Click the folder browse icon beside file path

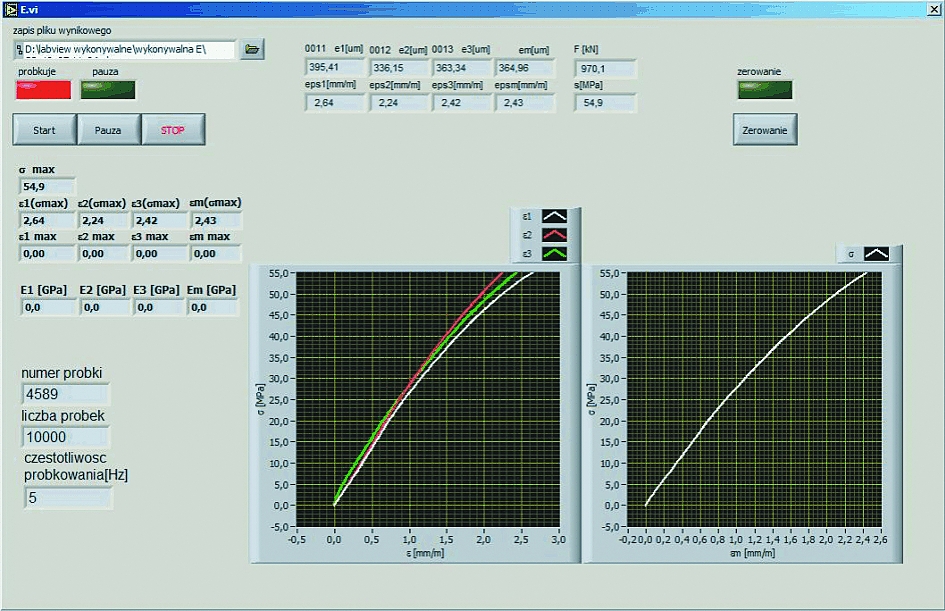pyautogui.click(x=252, y=48)
